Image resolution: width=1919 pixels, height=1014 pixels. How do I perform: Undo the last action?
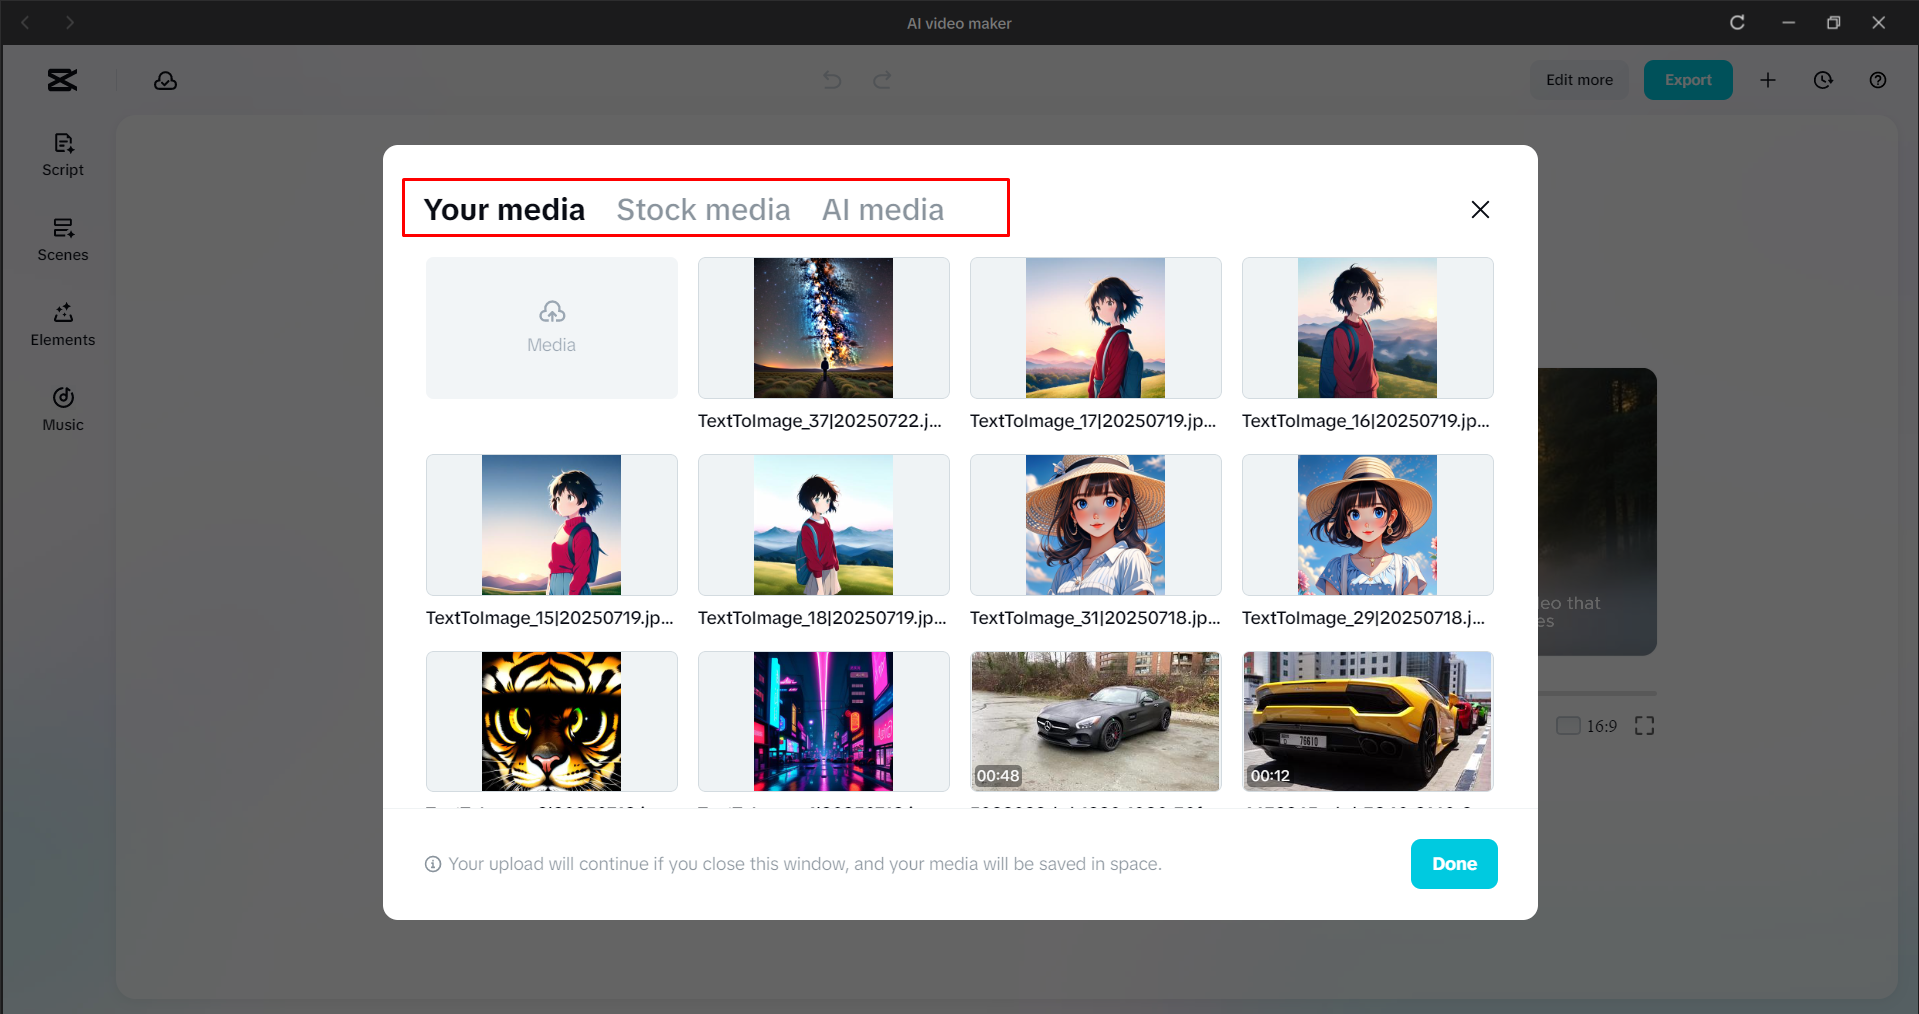pyautogui.click(x=831, y=80)
